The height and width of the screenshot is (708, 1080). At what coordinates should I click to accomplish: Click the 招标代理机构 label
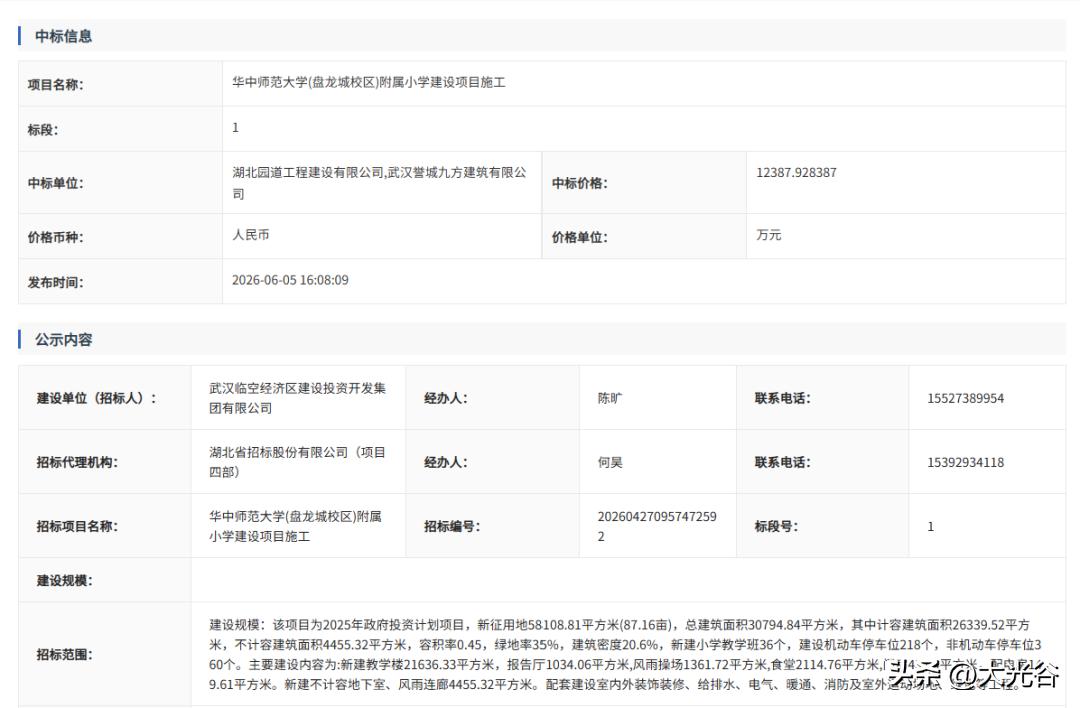pos(77,462)
